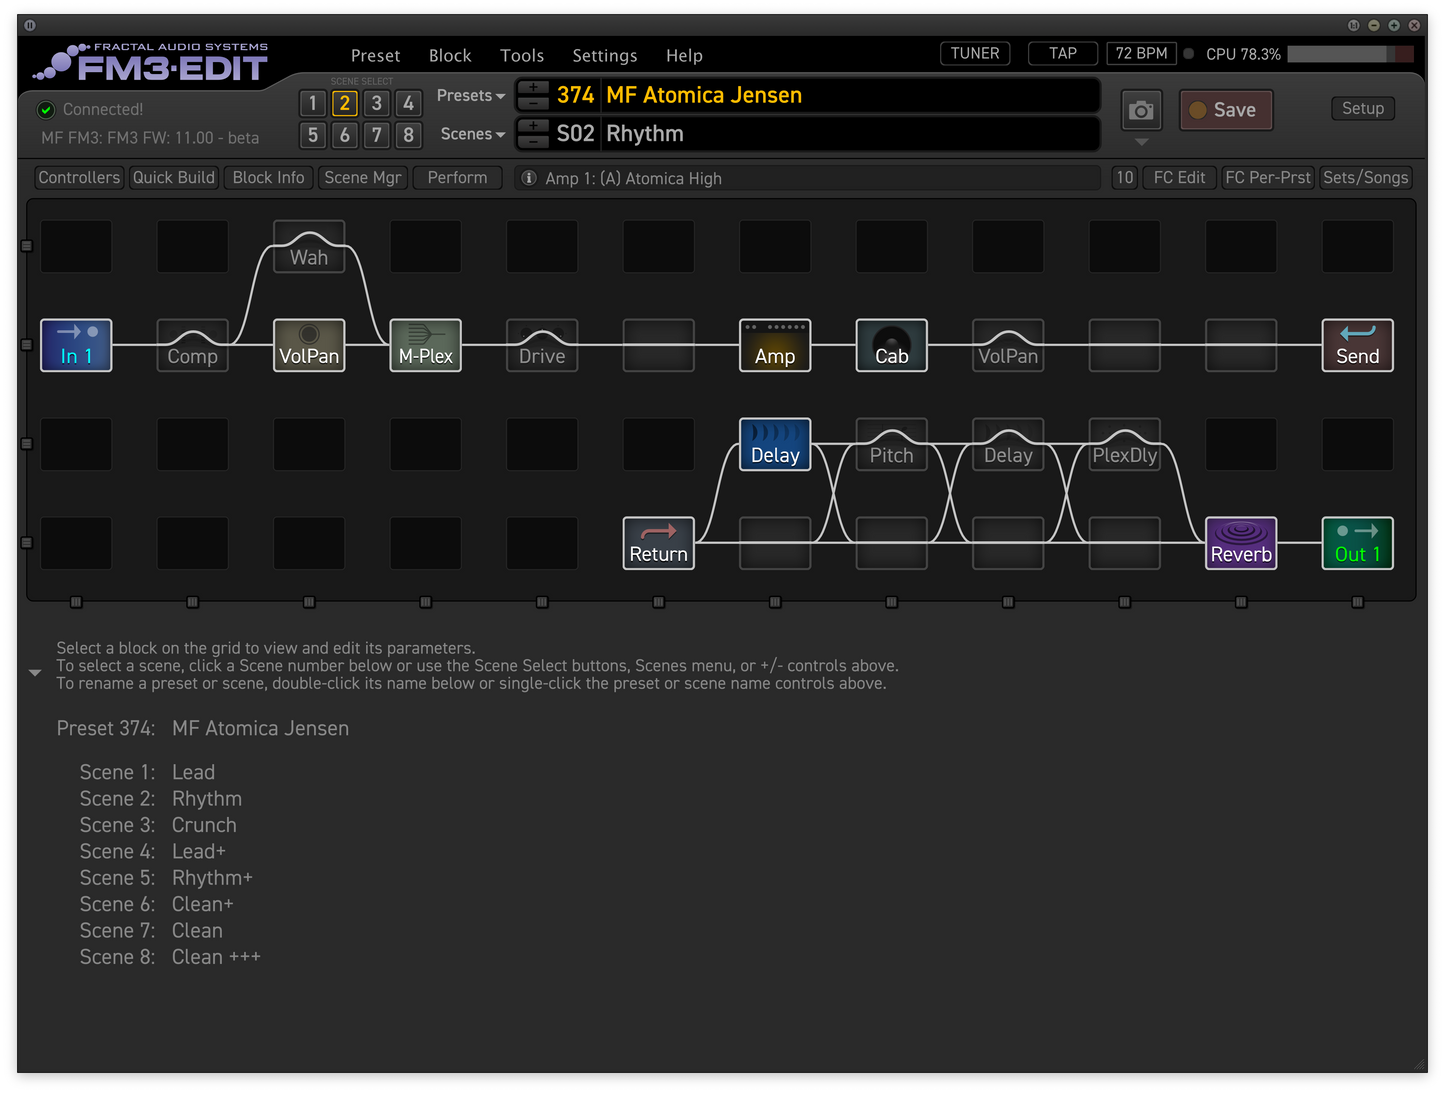Select scene 3 in Scene Select
Screen dimensions: 1445x1093
pos(376,103)
